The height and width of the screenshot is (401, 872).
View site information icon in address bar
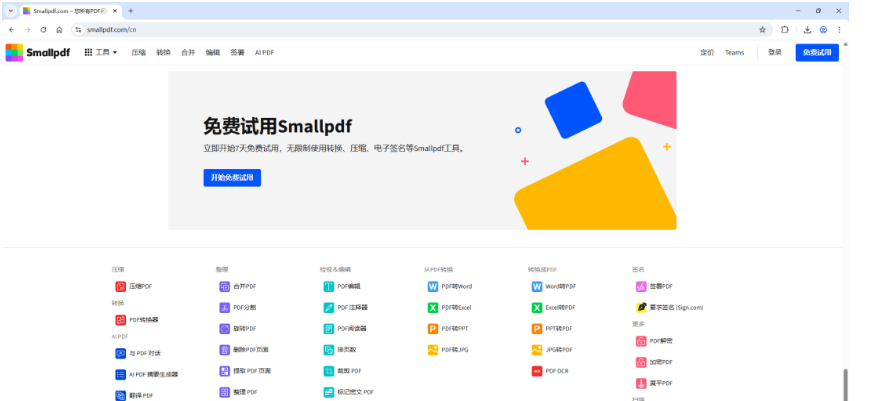tap(78, 30)
